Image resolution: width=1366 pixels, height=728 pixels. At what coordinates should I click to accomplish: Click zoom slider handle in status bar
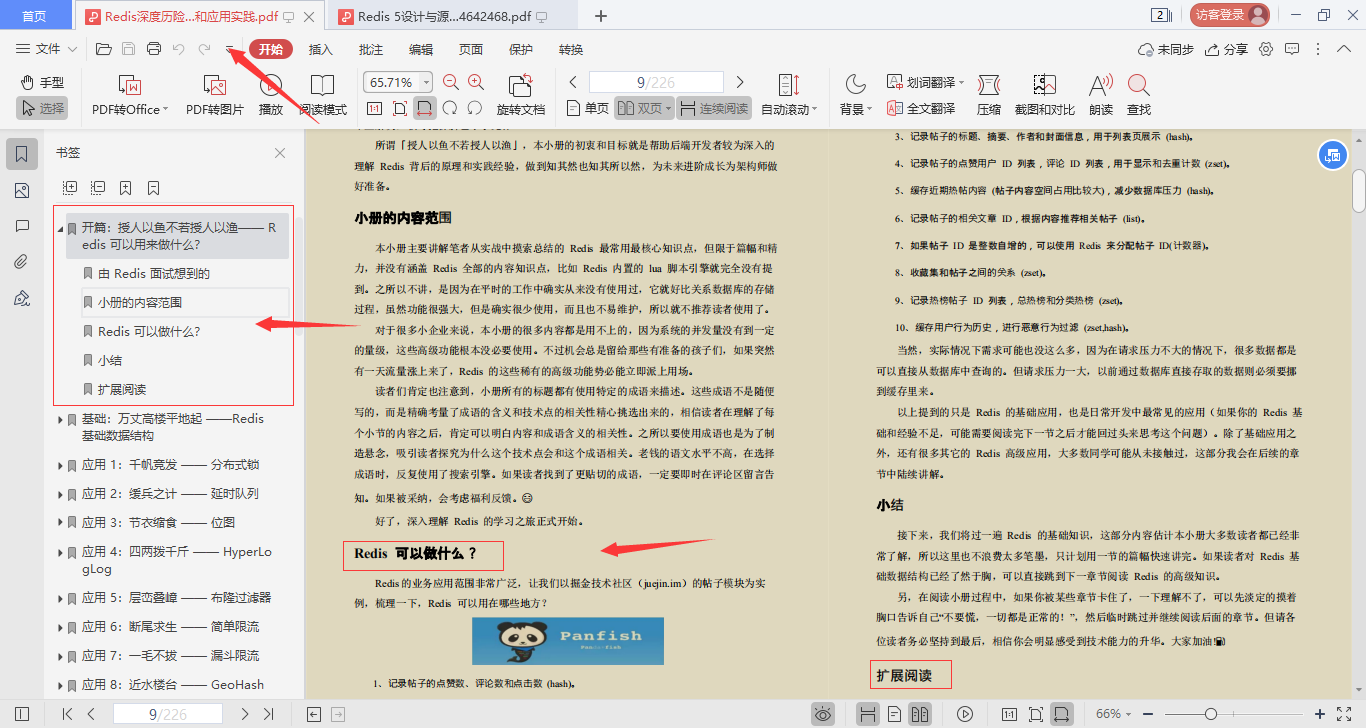click(1211, 714)
